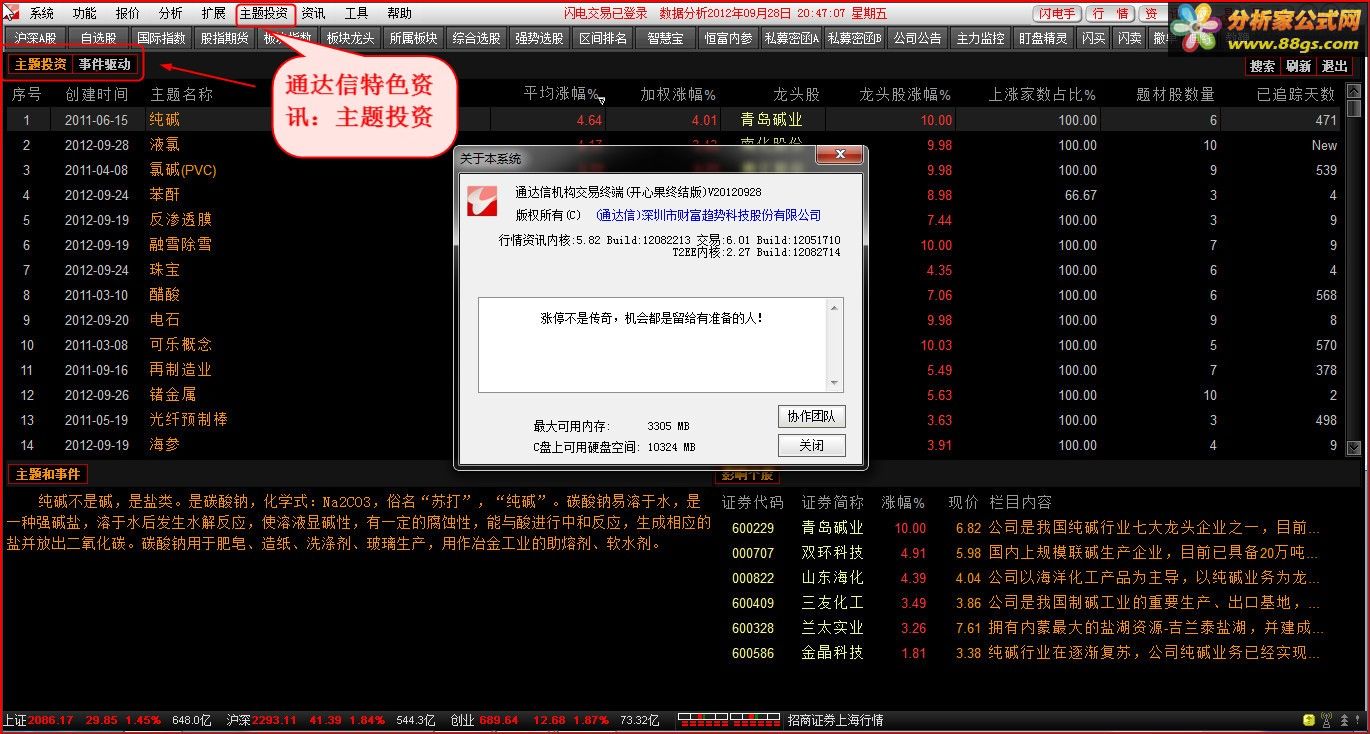
Task: Open the 资讯 menu
Action: [314, 13]
